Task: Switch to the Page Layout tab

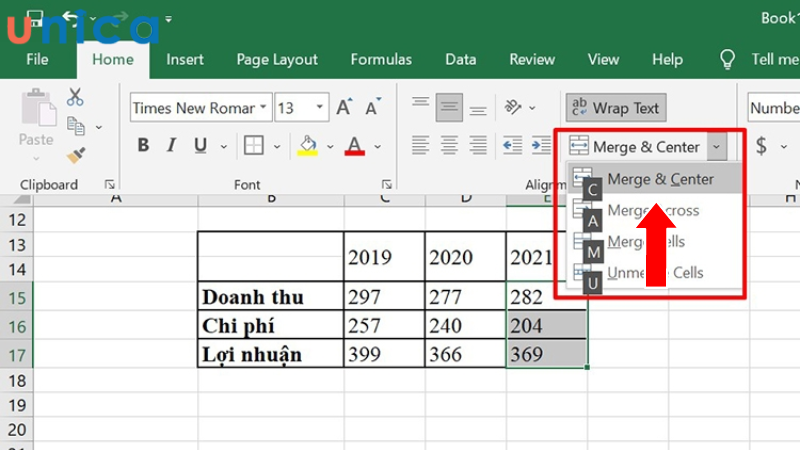Action: [277, 60]
